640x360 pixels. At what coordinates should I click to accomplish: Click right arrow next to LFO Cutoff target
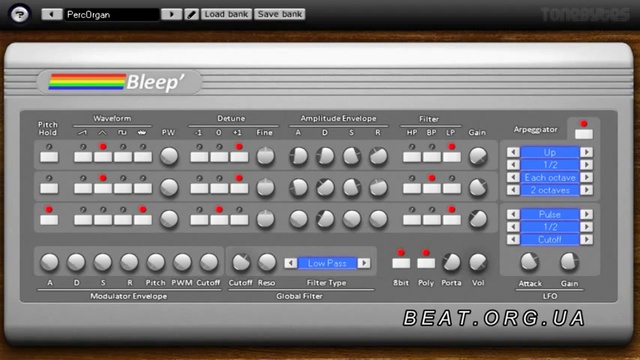(587, 240)
